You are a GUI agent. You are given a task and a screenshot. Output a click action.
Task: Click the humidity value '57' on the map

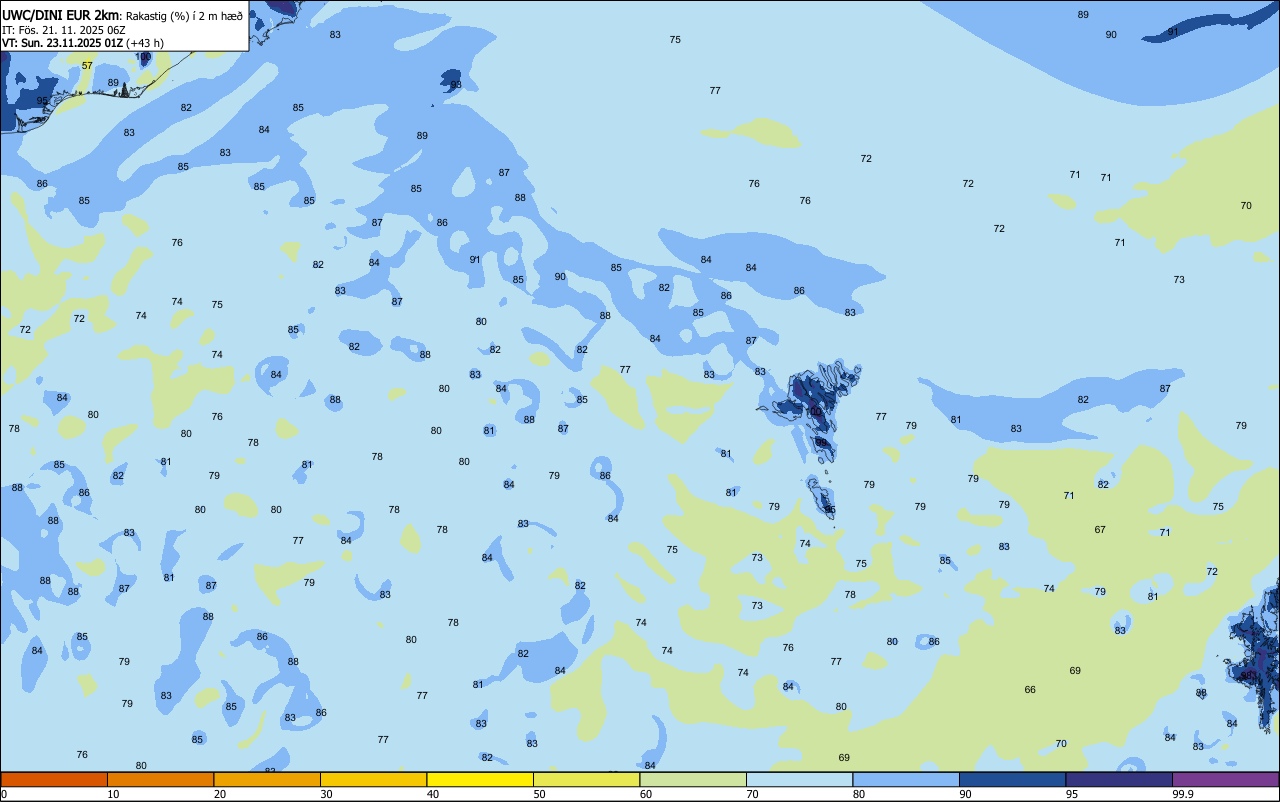pos(87,66)
